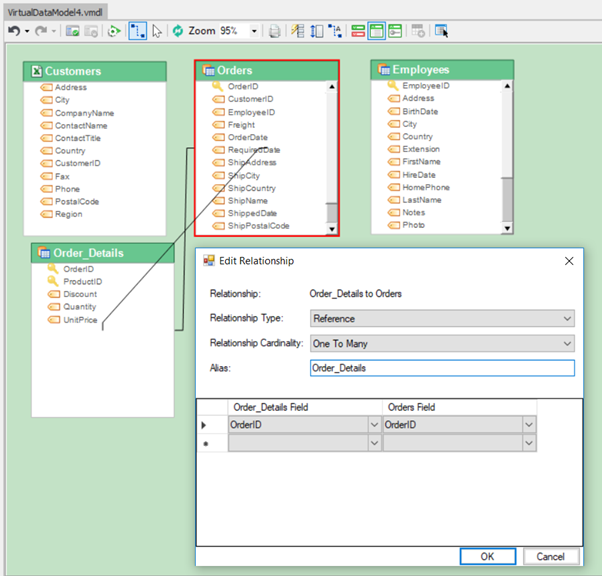Click the red and green rows layout icon

tap(358, 31)
